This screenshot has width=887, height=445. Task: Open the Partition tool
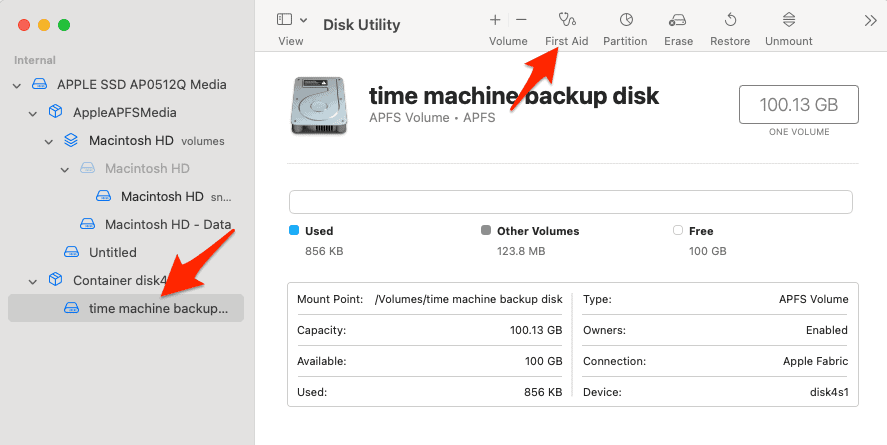(625, 20)
